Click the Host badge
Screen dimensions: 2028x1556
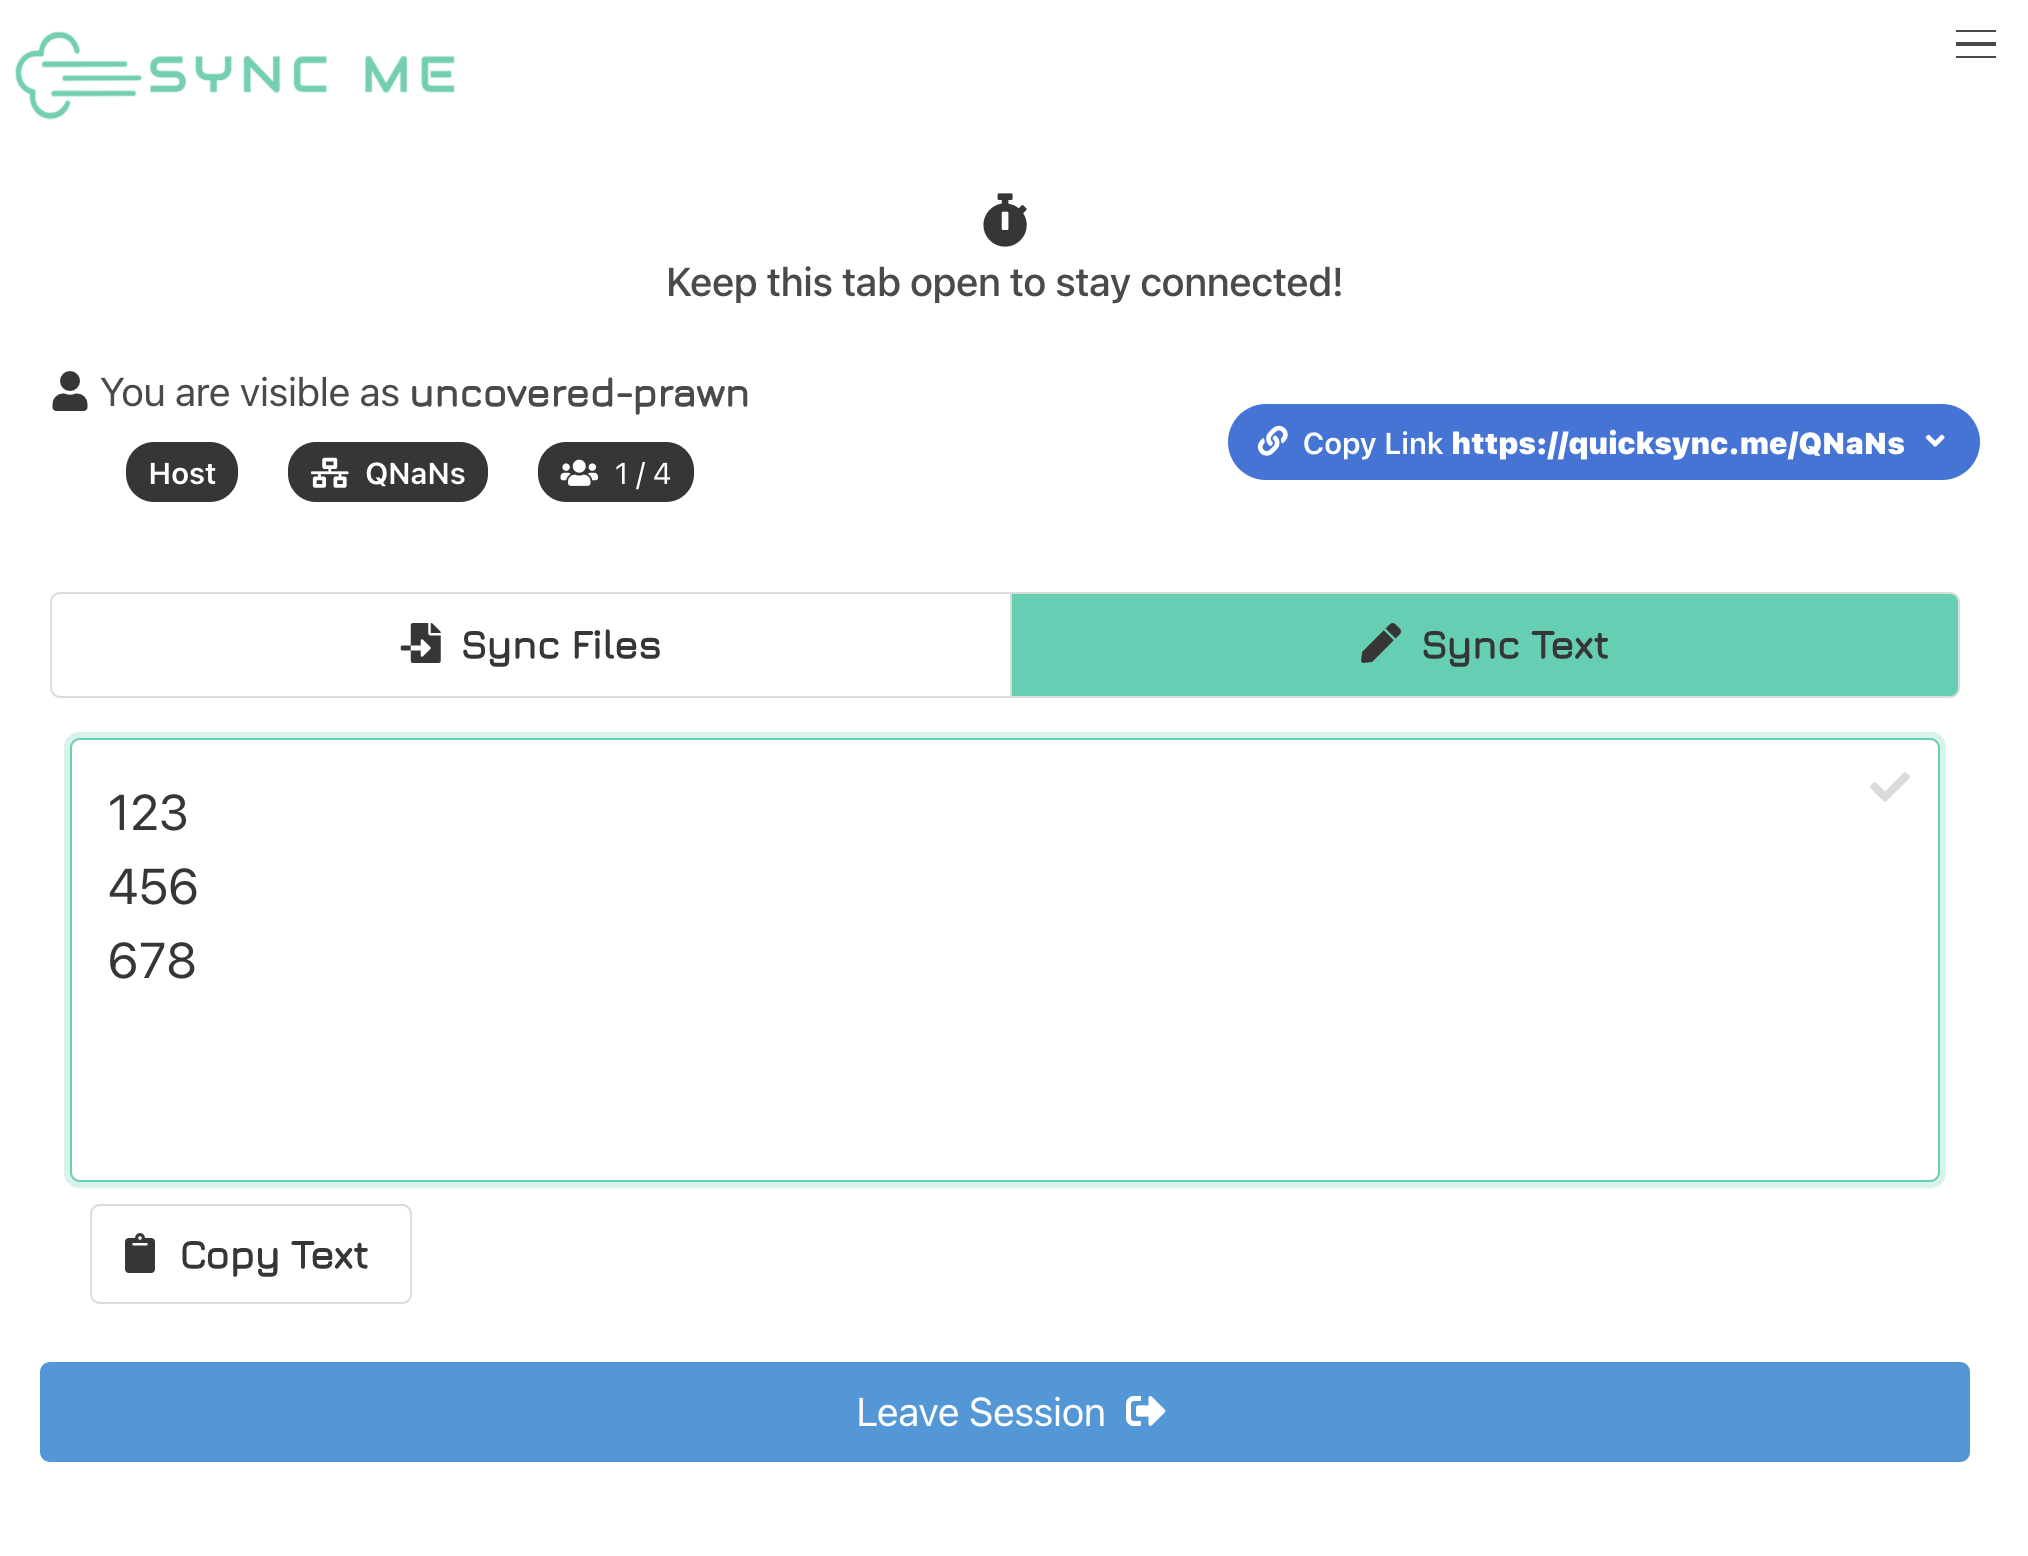pyautogui.click(x=182, y=473)
